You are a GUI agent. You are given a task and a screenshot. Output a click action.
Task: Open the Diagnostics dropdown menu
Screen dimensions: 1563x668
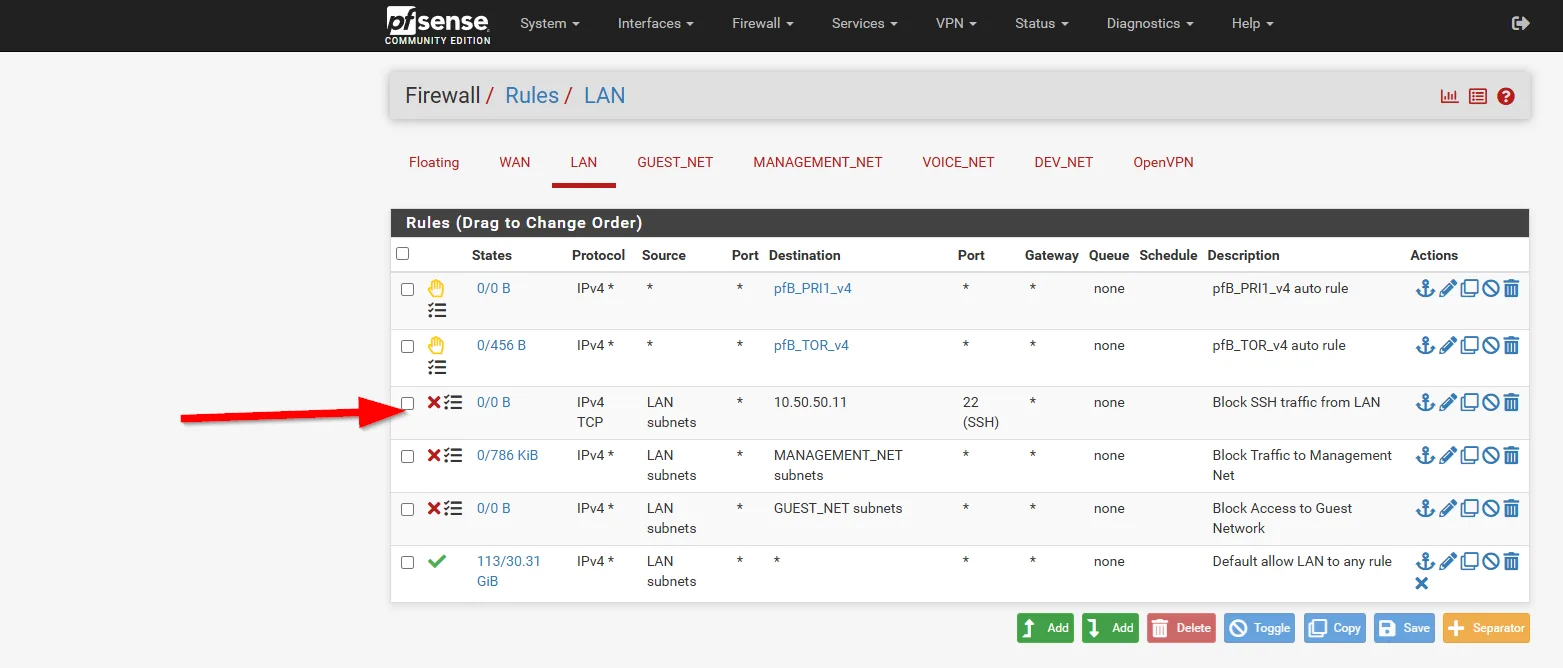(1150, 23)
